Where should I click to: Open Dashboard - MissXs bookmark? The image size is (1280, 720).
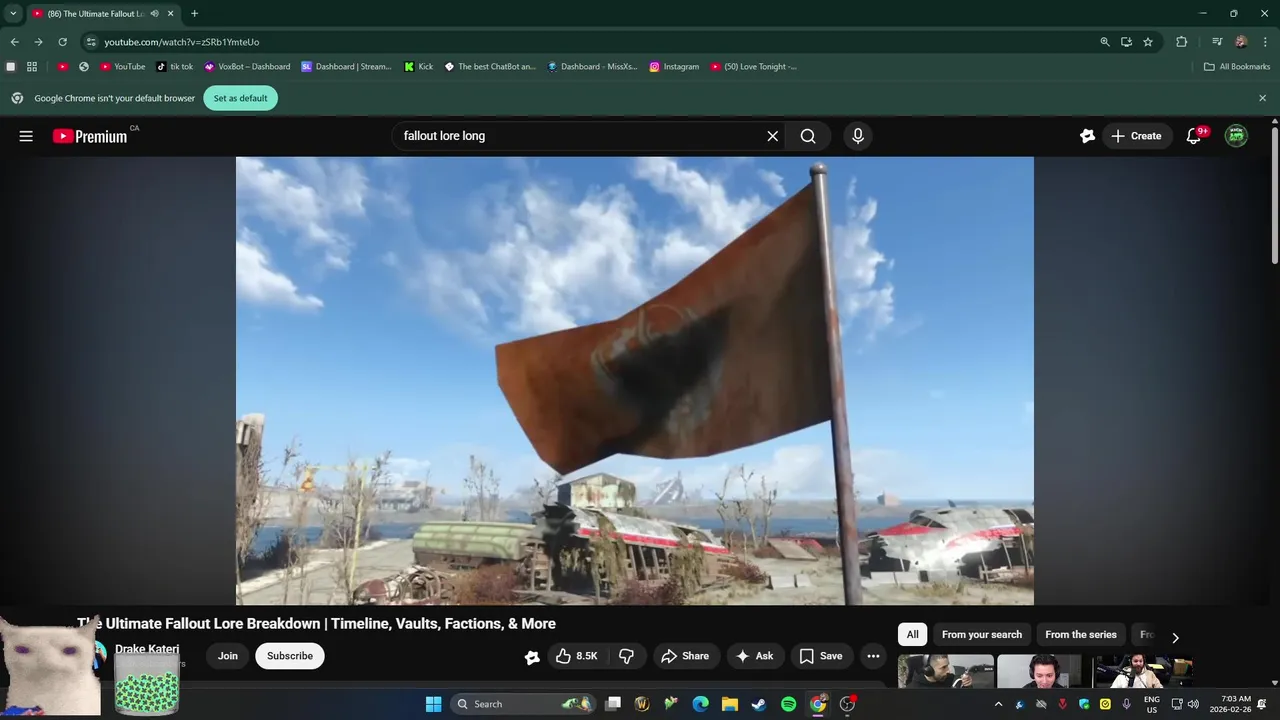pyautogui.click(x=592, y=67)
